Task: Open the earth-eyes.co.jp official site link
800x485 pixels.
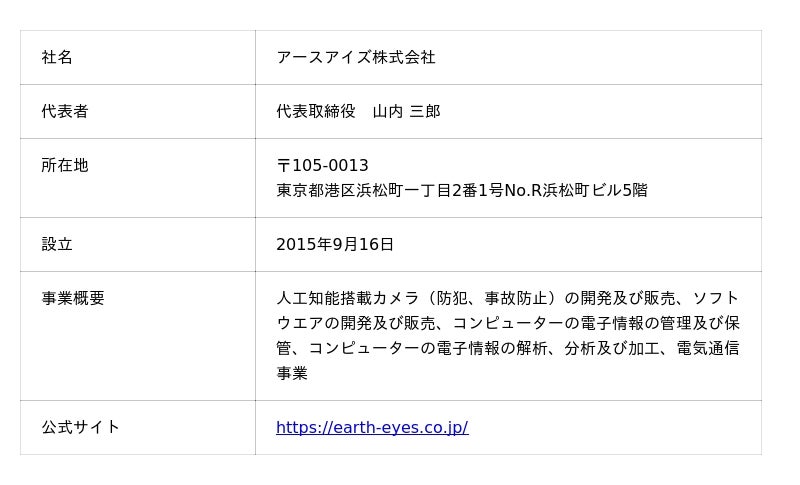Action: 372,428
